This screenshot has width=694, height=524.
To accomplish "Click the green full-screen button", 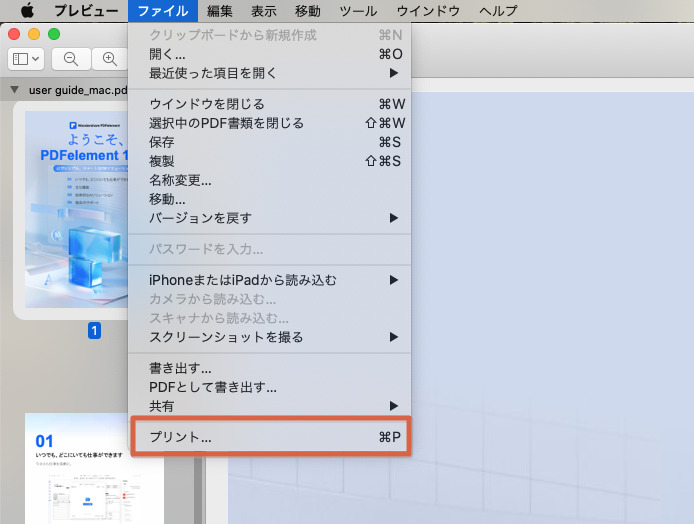I will [54, 34].
